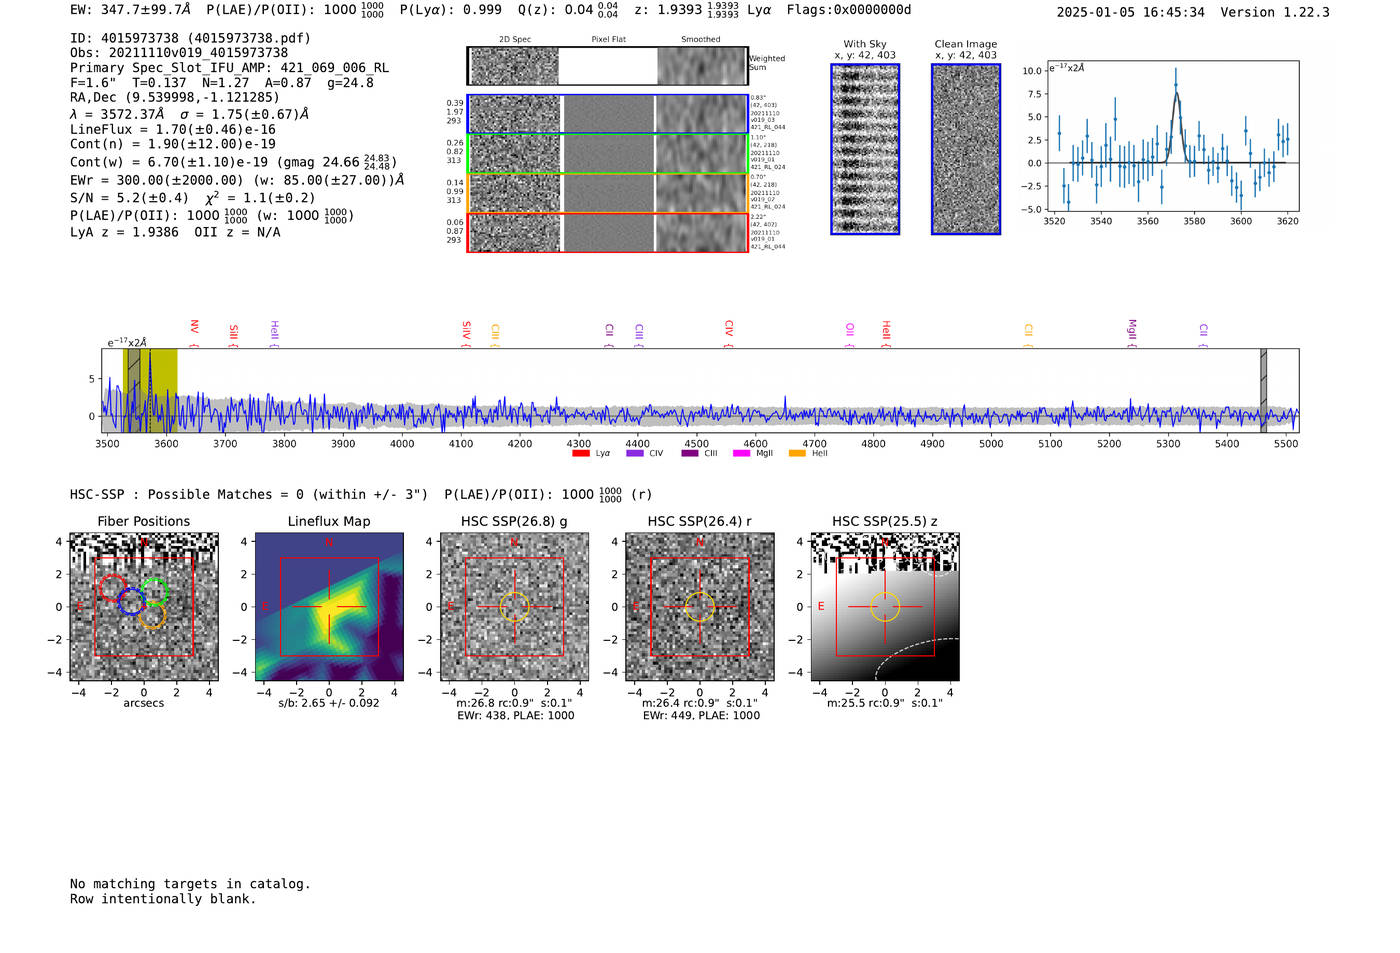Click the Gaussian emission line fit plot
Viewport: 1400px width, 953px height.
tap(1172, 137)
